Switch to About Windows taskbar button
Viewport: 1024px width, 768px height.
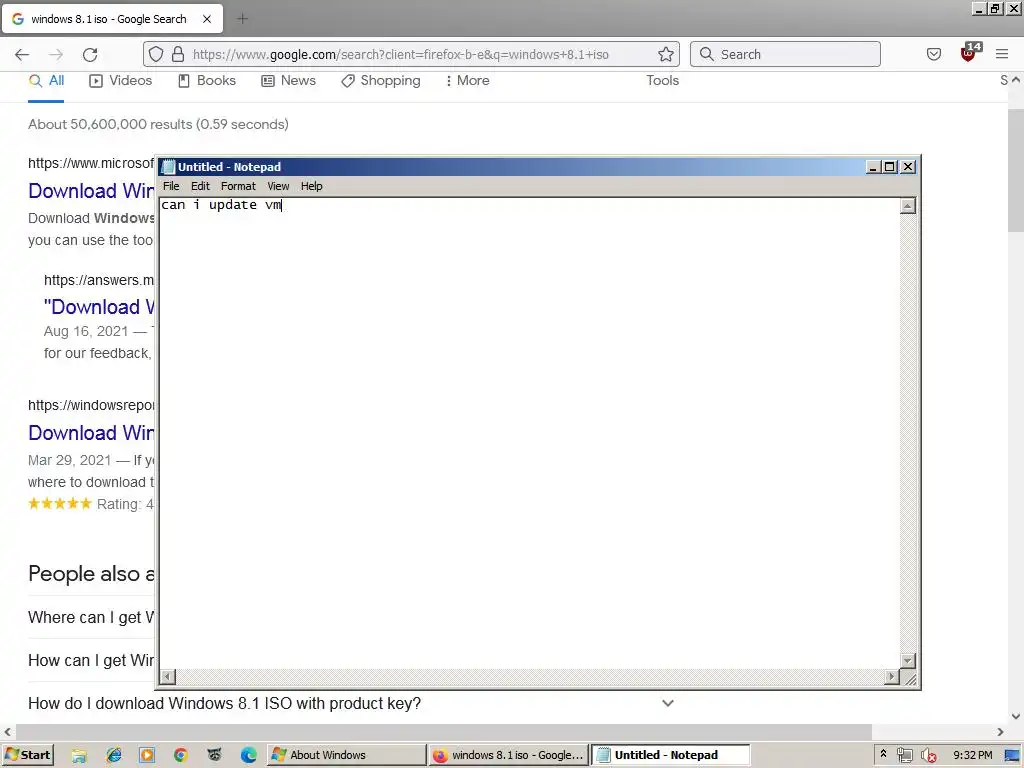tap(346, 755)
